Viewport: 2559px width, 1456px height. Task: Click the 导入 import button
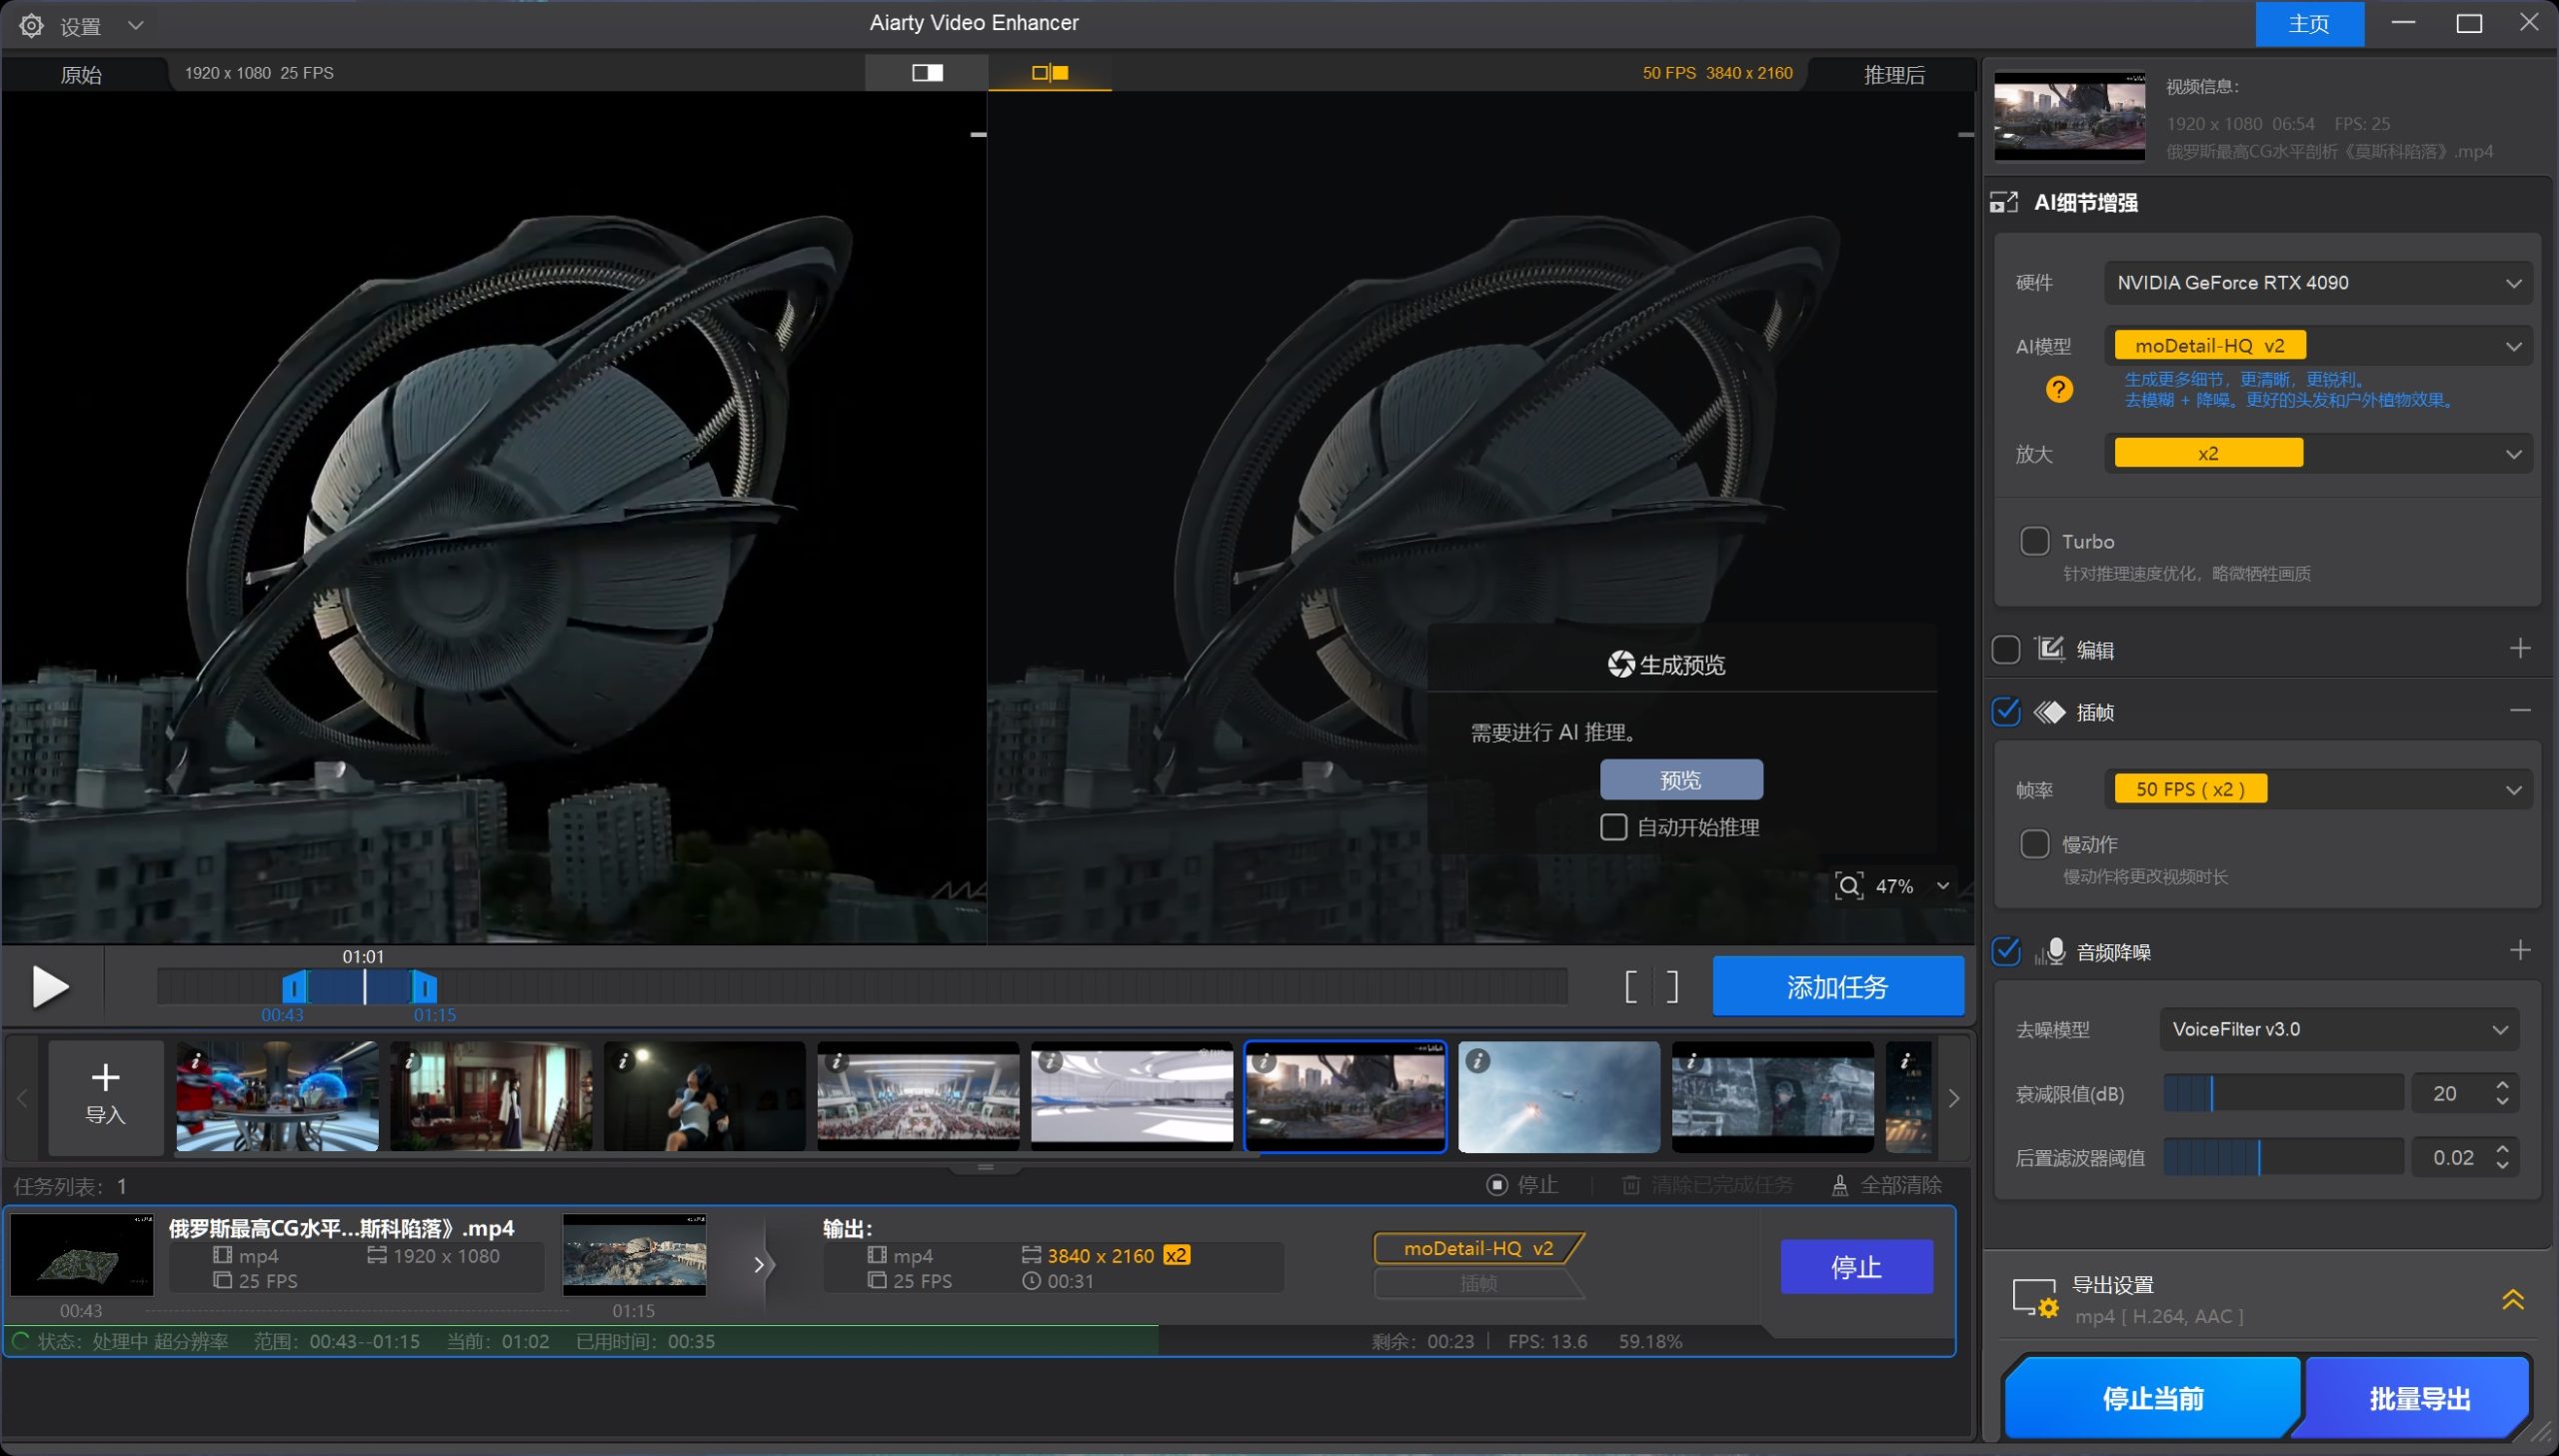pos(106,1097)
